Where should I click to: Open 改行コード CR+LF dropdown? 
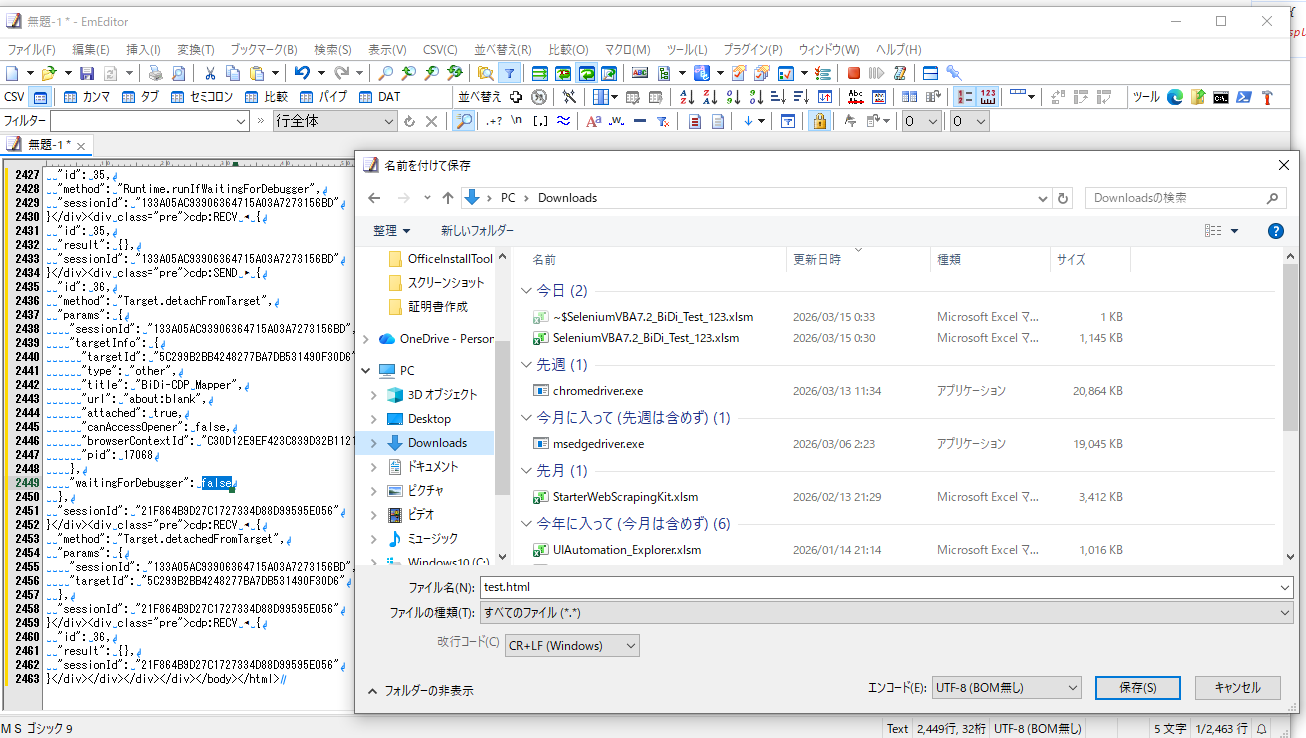tap(572, 646)
